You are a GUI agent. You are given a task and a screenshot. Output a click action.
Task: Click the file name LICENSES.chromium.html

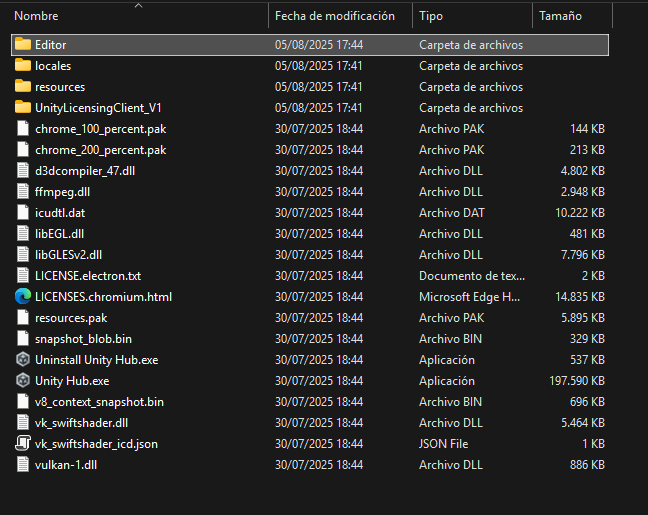tap(103, 297)
